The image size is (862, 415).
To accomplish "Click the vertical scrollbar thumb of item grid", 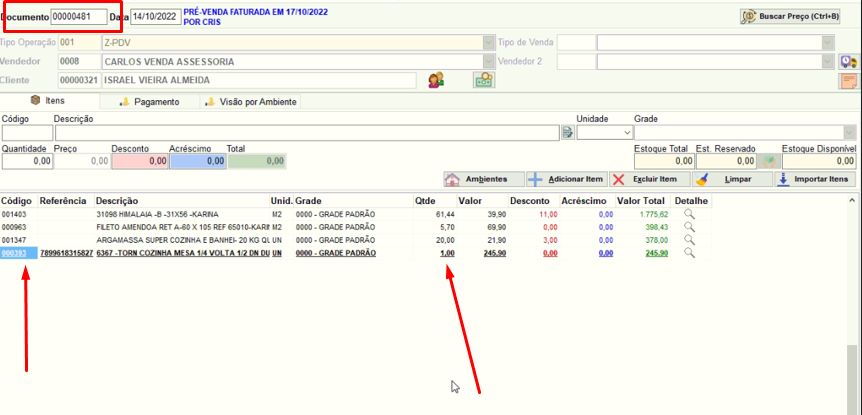I will (852, 380).
